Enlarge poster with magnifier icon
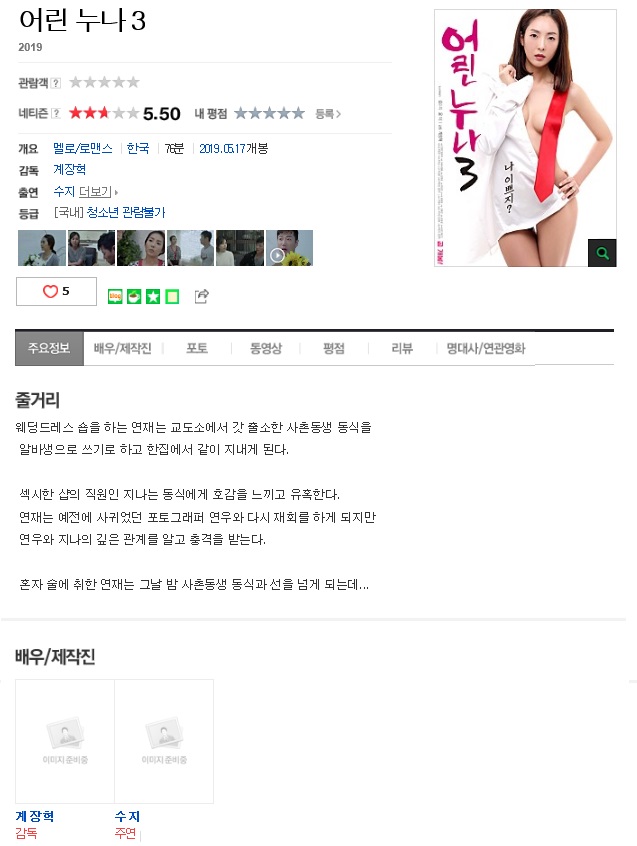 [x=602, y=253]
